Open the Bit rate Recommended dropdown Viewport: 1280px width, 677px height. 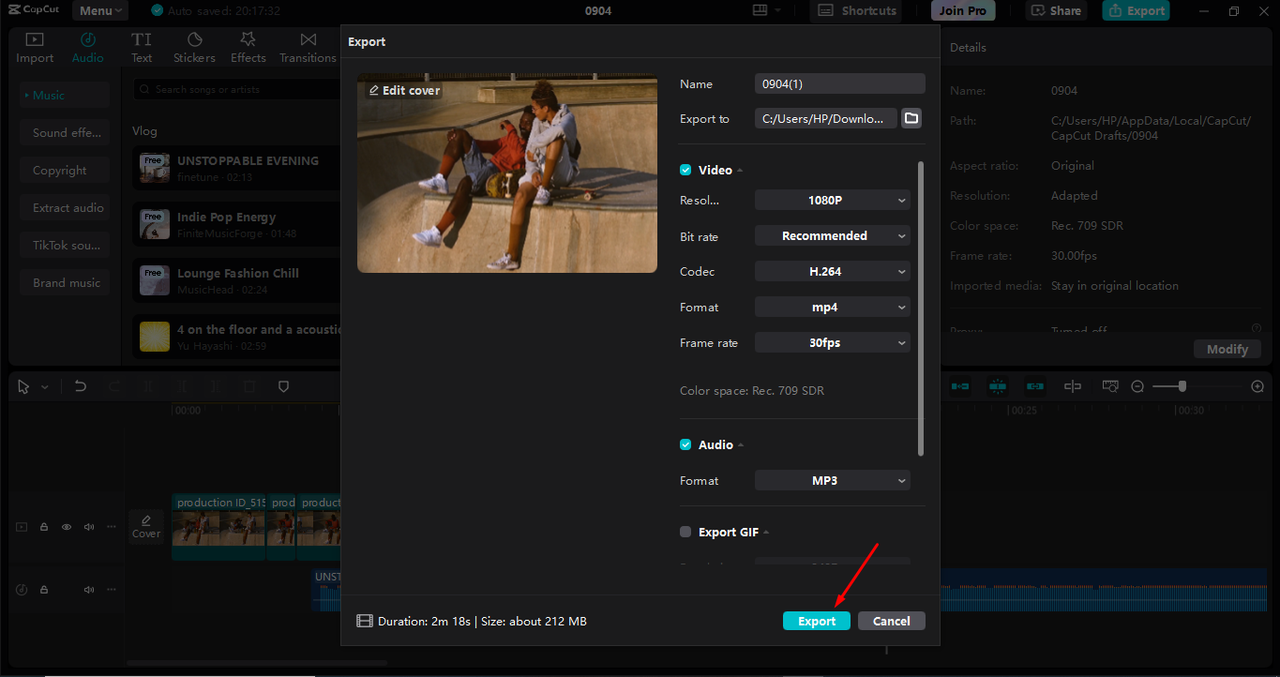click(832, 236)
